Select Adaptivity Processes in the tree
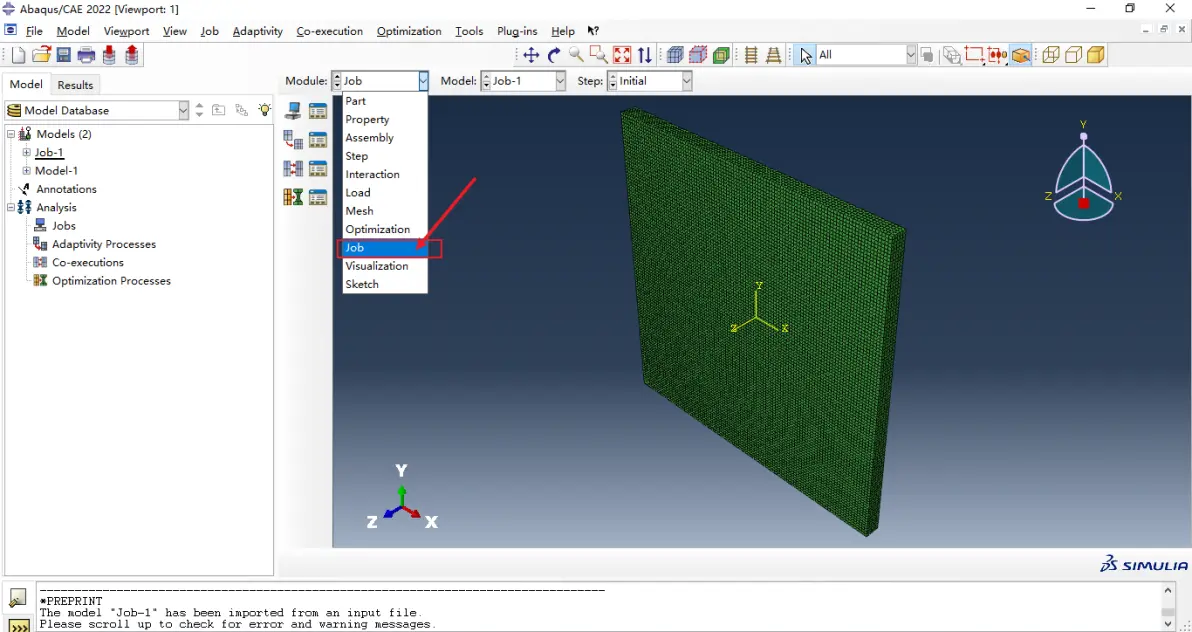This screenshot has height=632, width=1192. (x=104, y=244)
